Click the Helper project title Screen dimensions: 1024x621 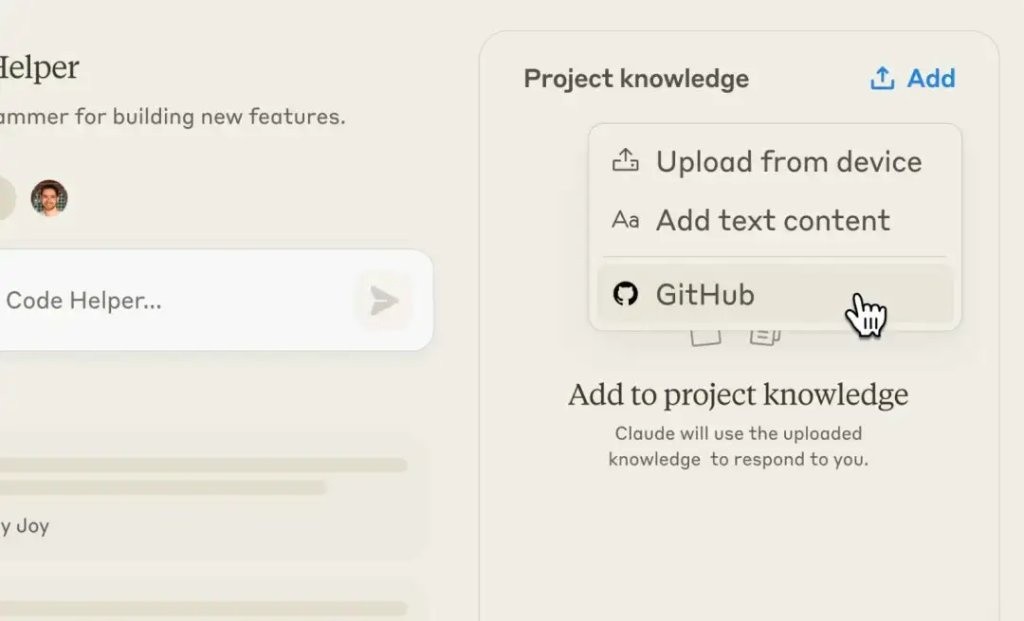[38, 68]
